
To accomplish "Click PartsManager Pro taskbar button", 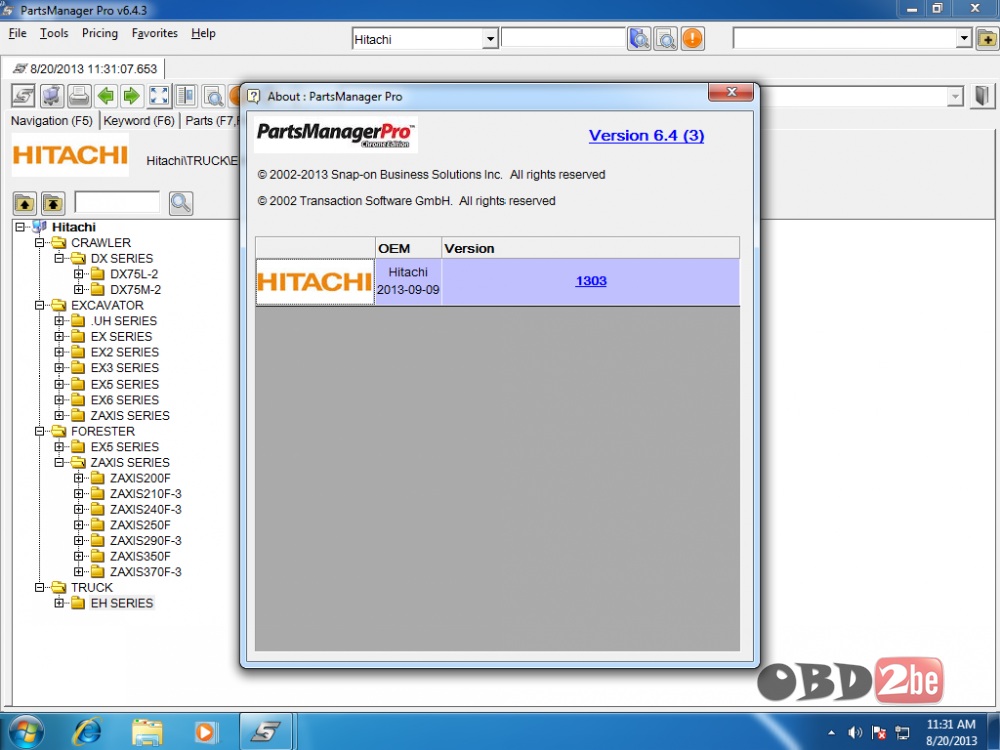I will 265,731.
